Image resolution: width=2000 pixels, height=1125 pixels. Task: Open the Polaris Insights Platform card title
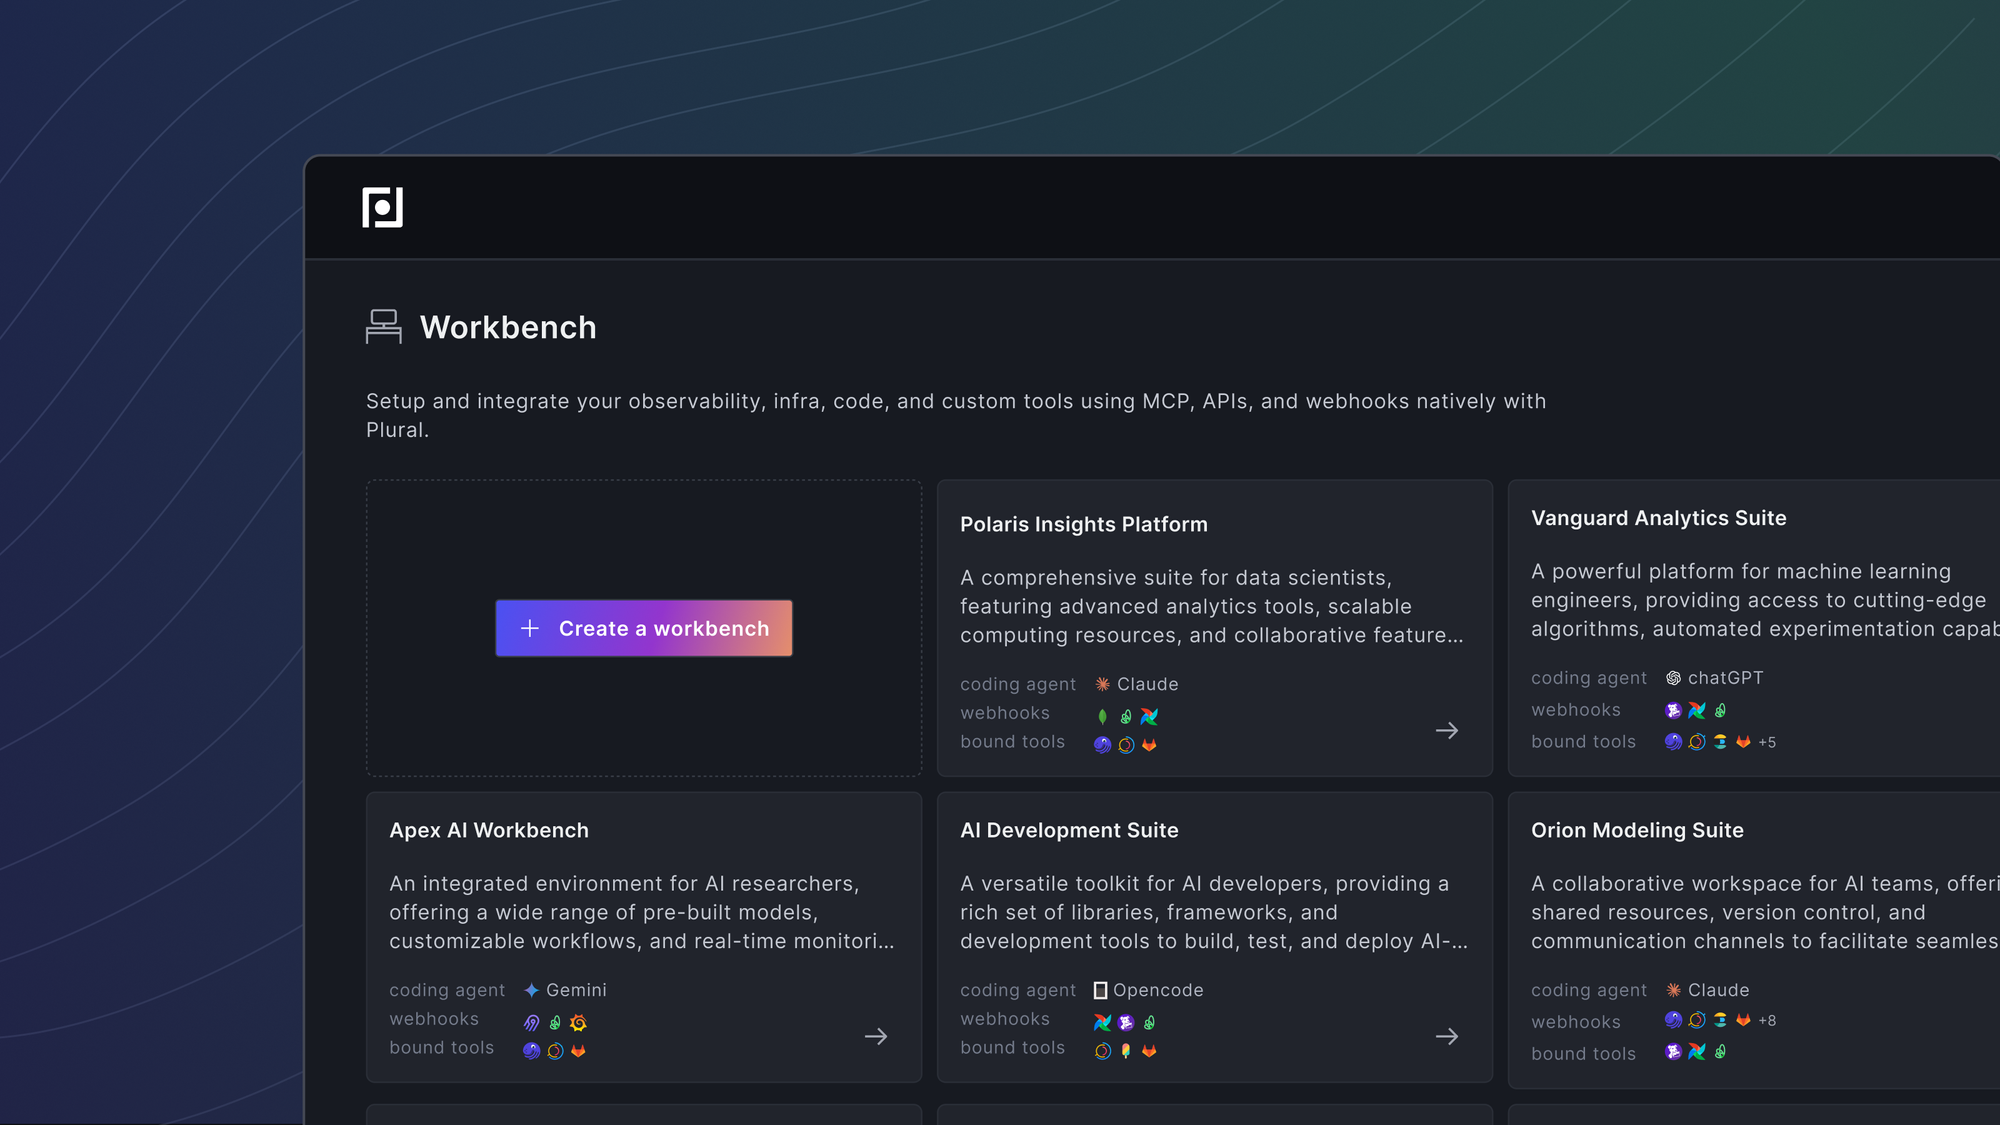(x=1083, y=525)
